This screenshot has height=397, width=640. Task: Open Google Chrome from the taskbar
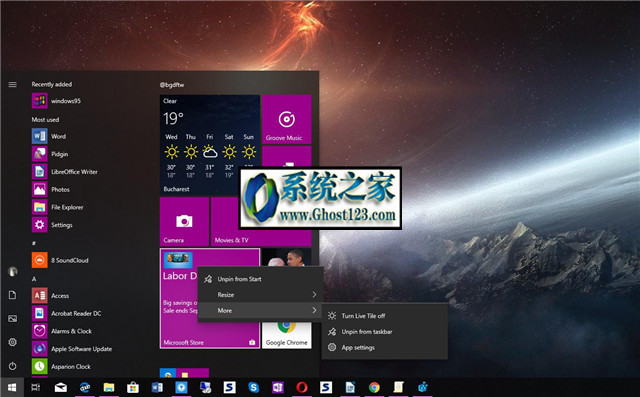pos(374,387)
